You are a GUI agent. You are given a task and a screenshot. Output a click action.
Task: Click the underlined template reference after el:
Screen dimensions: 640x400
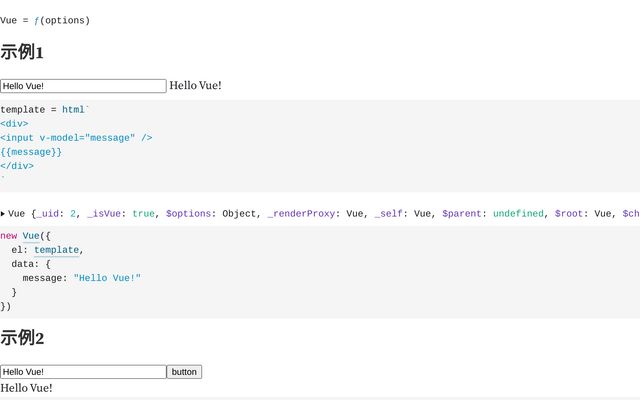(56, 250)
